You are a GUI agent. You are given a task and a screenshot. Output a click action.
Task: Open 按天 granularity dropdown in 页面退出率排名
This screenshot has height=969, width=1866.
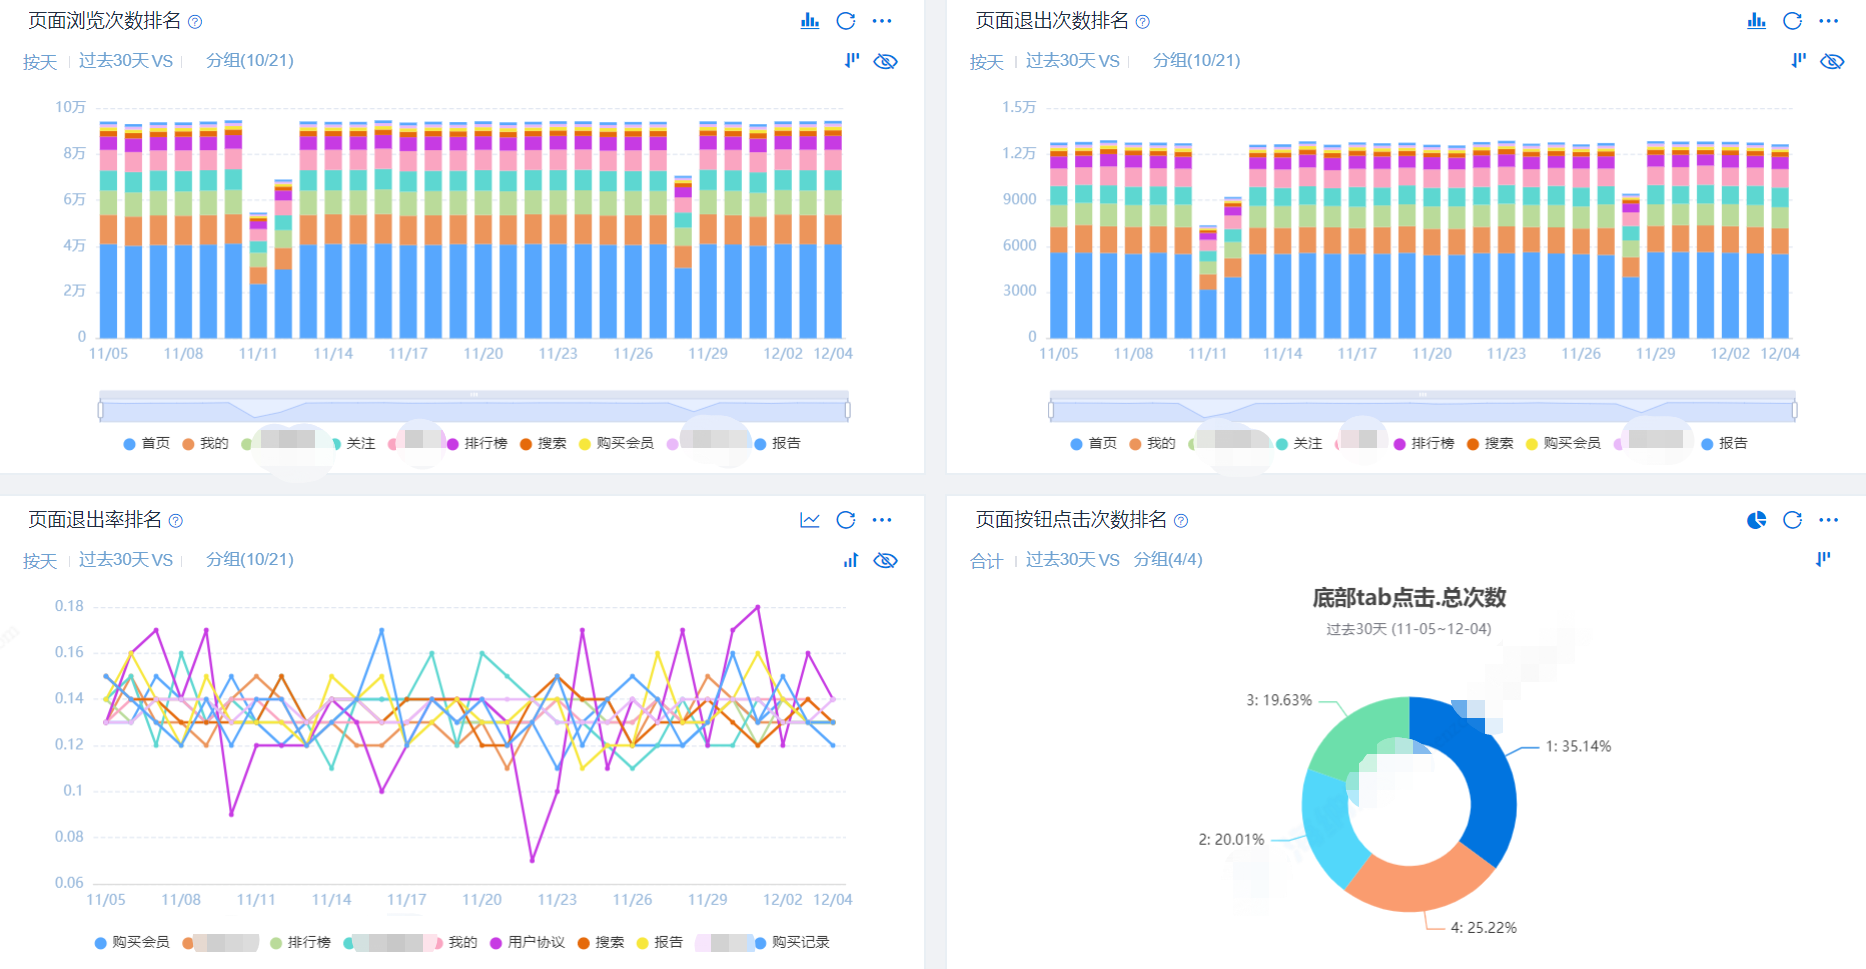[x=40, y=561]
